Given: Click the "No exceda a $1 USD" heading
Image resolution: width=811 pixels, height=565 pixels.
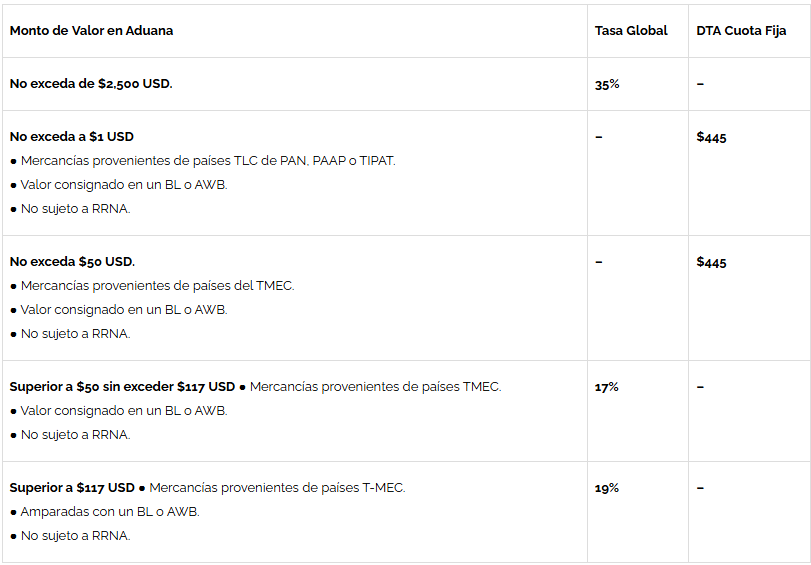Looking at the screenshot, I should 71,137.
